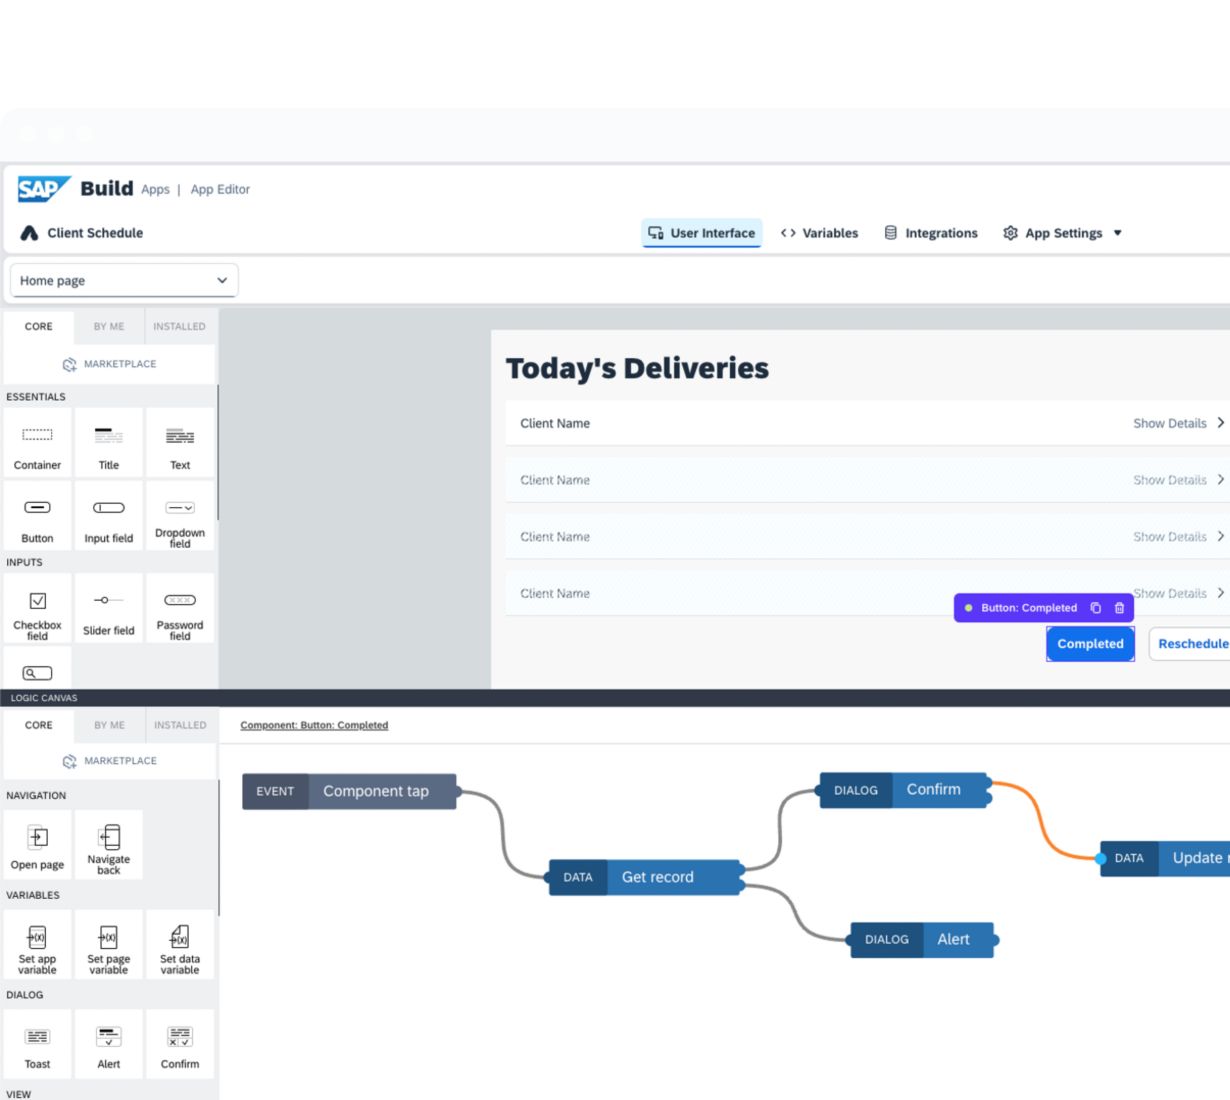
Task: Switch to the Variables tab
Action: click(819, 233)
